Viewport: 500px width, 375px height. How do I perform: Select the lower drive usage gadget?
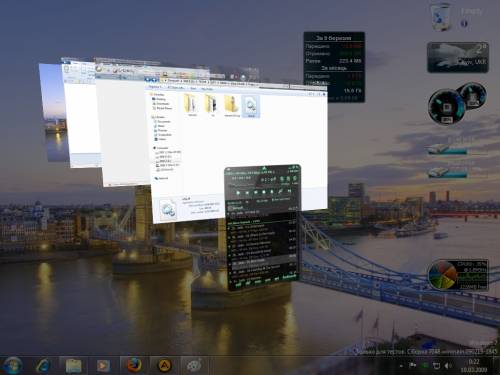click(447, 172)
